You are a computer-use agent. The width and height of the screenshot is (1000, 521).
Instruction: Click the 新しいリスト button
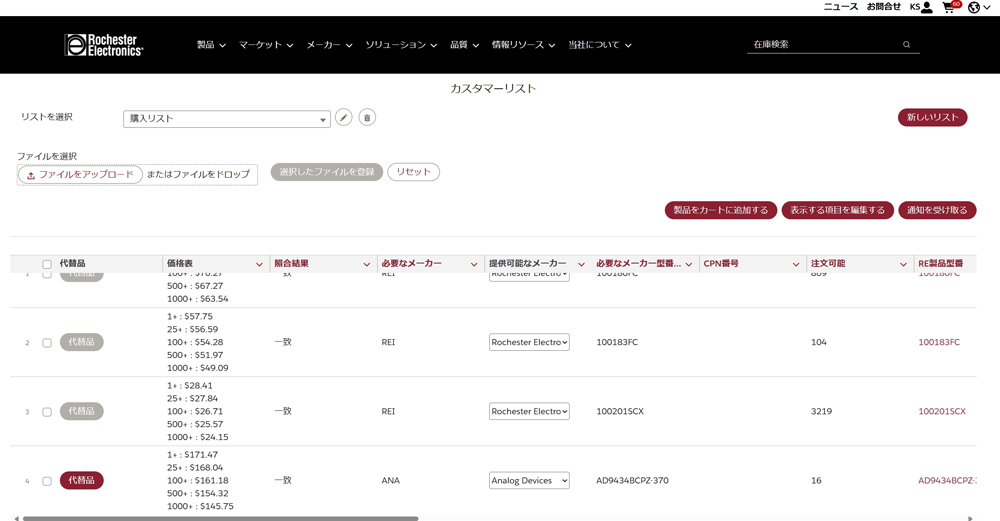(932, 117)
